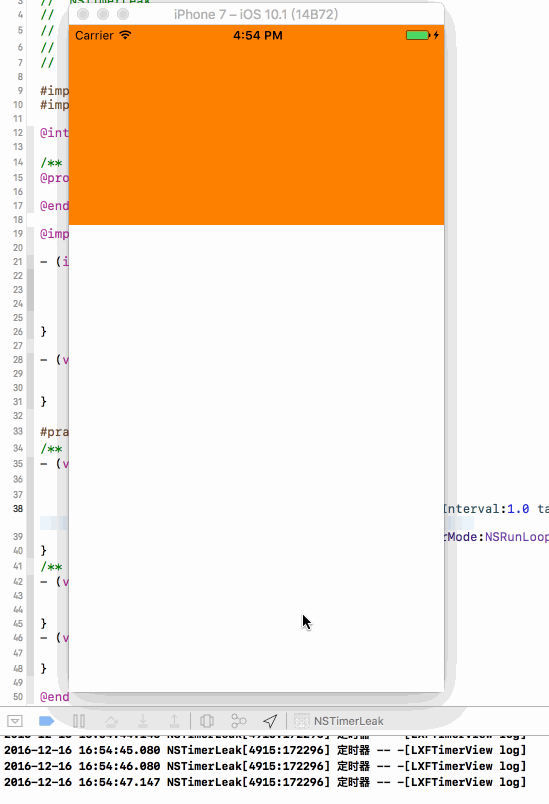549x804 pixels.
Task: Click the @pro keyword on line 15
Action: [54, 178]
